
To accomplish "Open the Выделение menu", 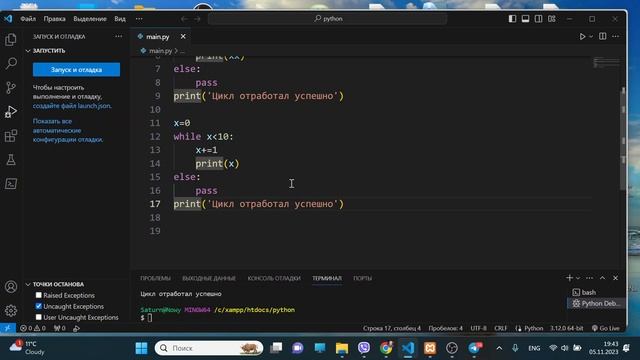I will tap(90, 19).
